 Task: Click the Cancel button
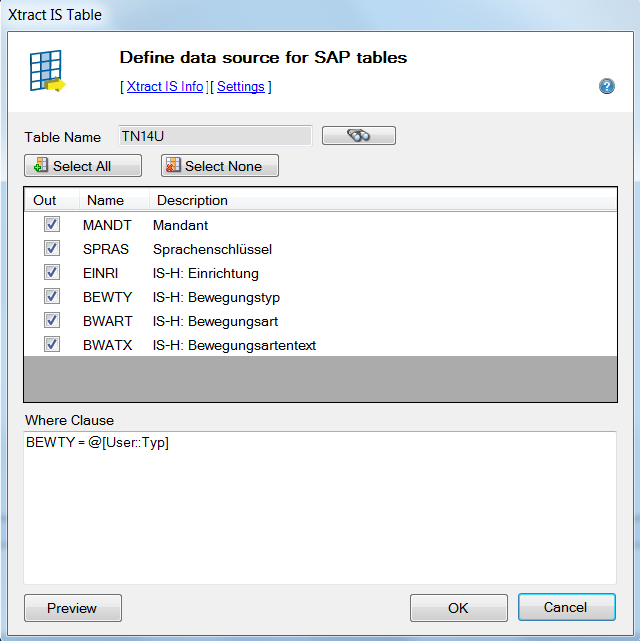[566, 607]
